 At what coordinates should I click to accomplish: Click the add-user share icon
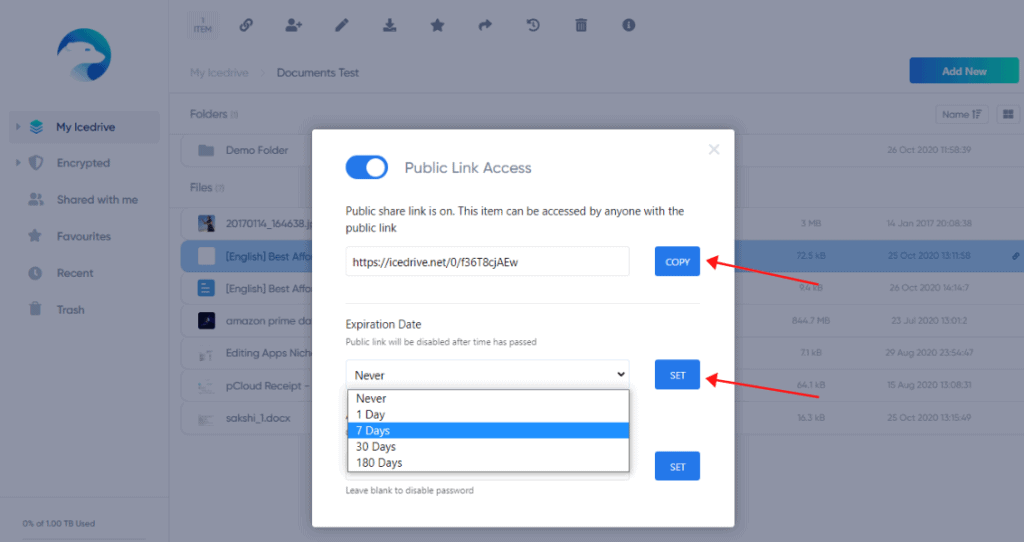[x=294, y=25]
